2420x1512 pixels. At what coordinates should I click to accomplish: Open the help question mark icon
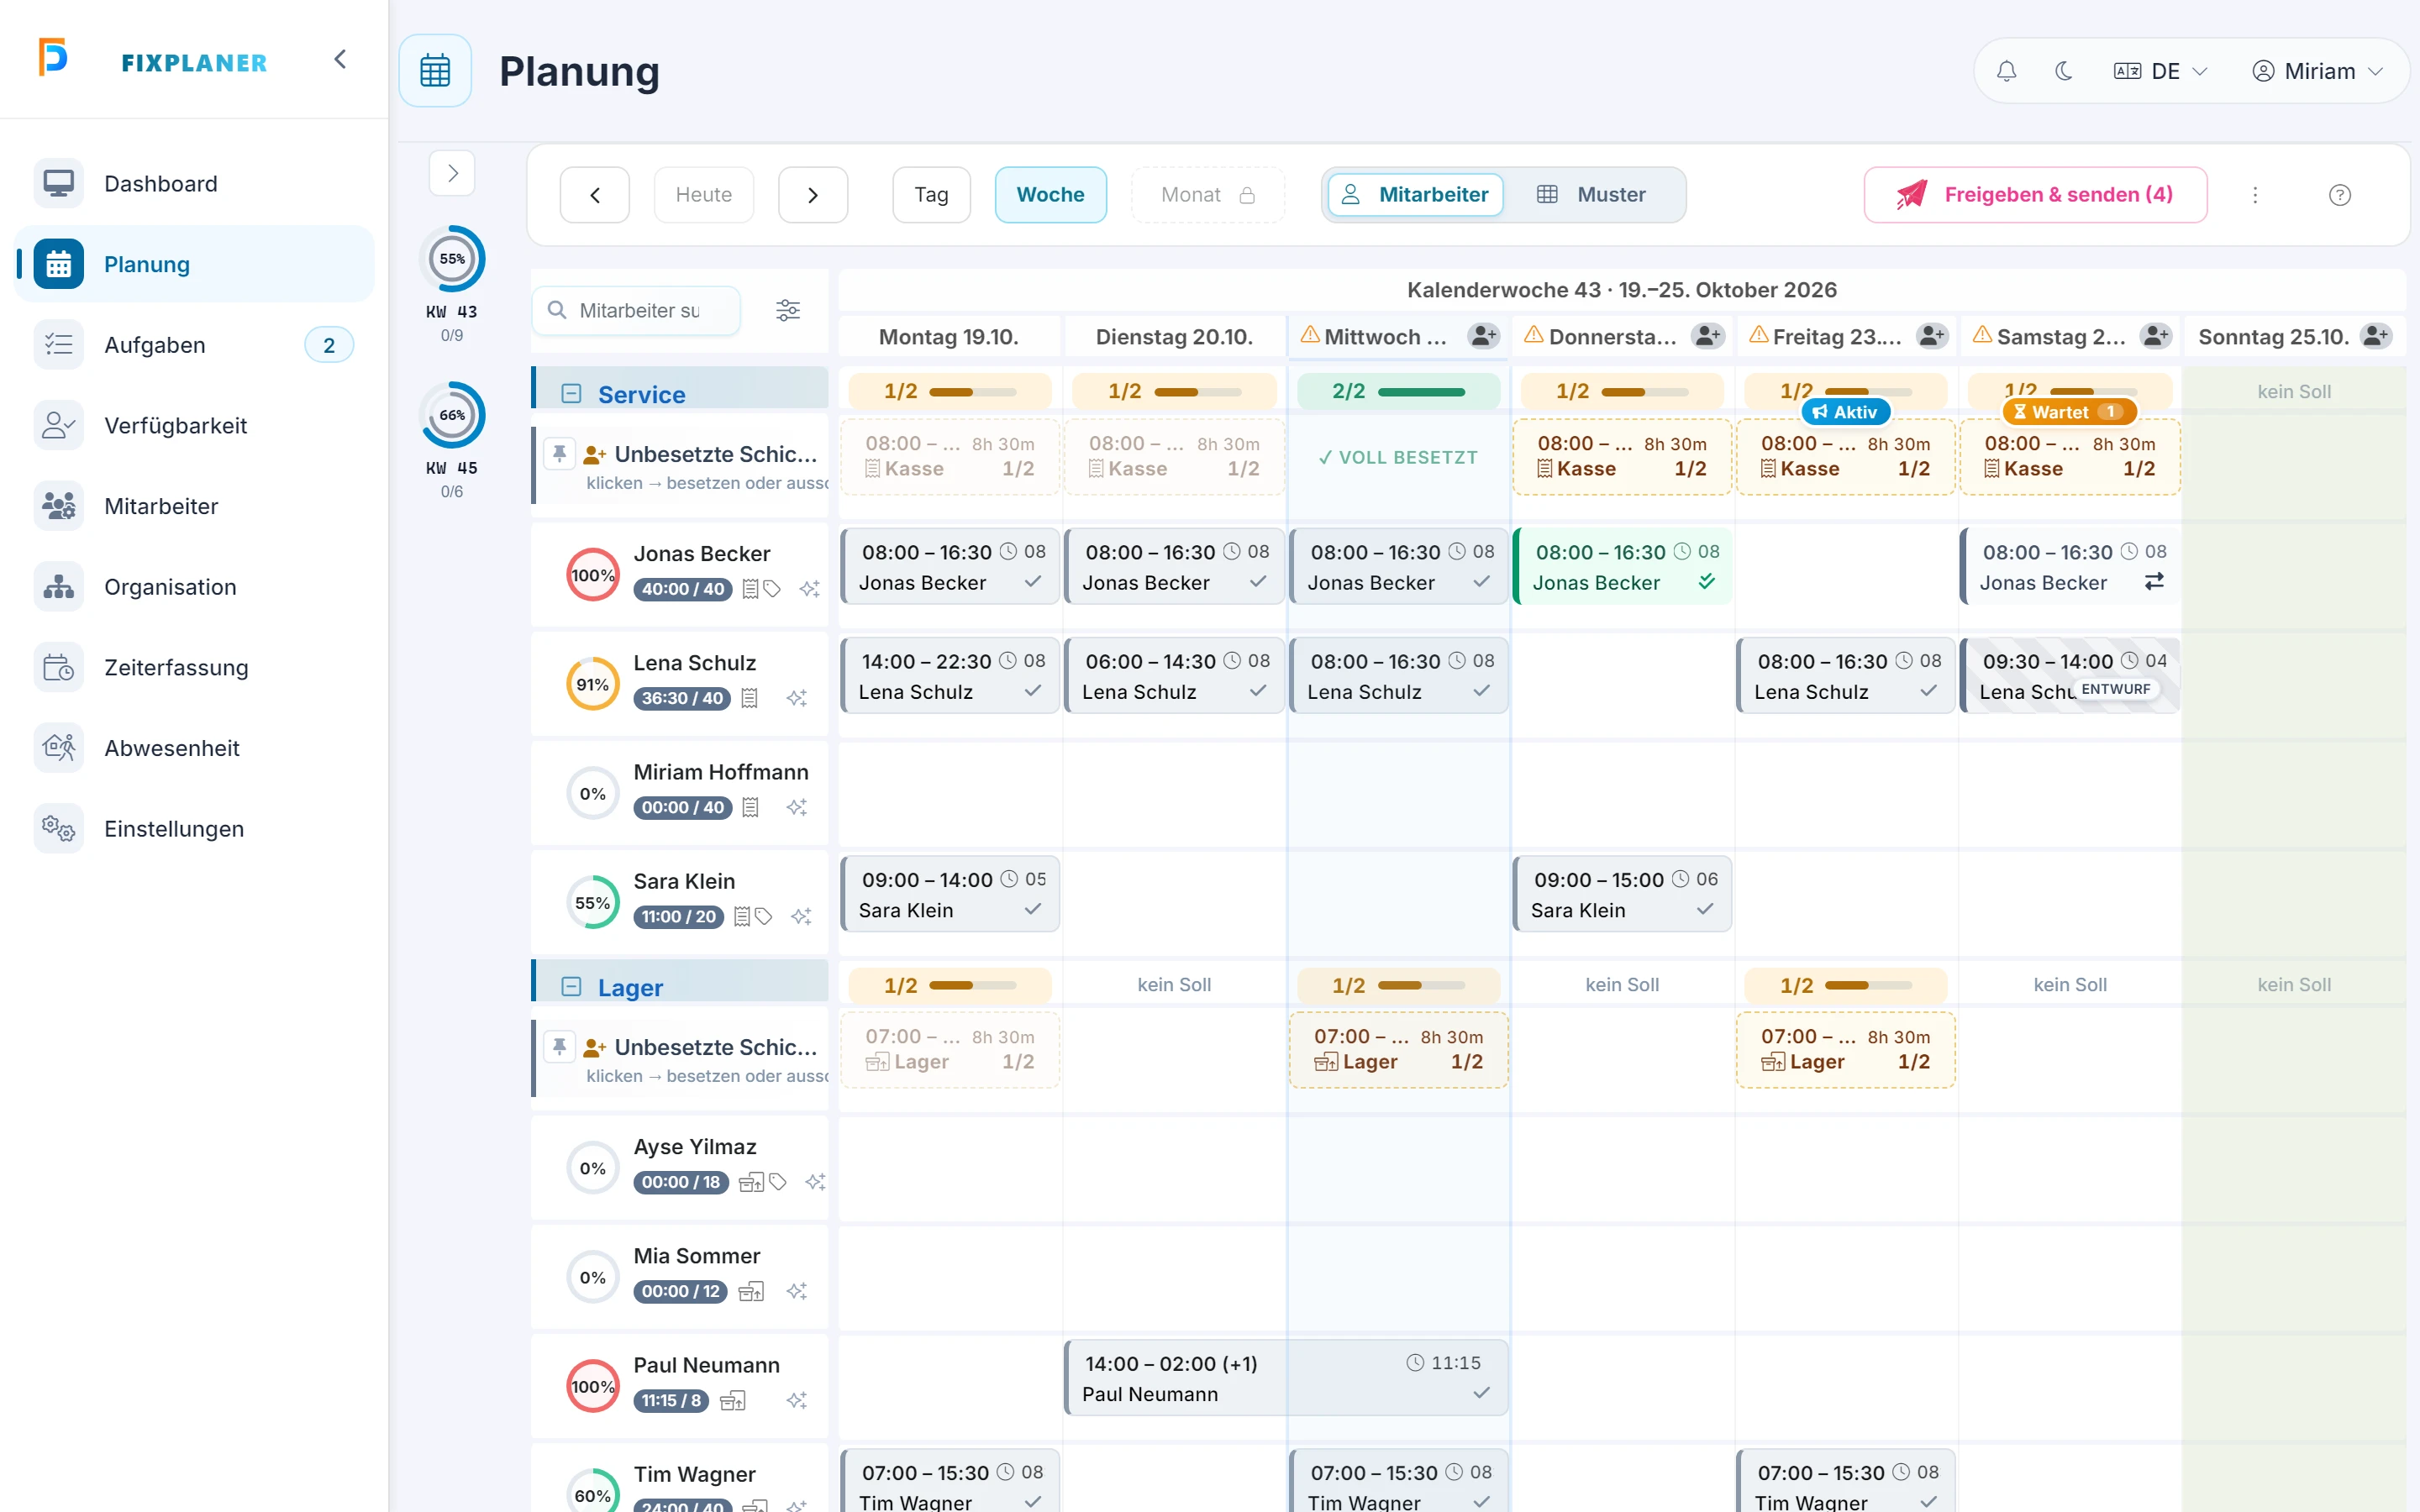pyautogui.click(x=2340, y=195)
